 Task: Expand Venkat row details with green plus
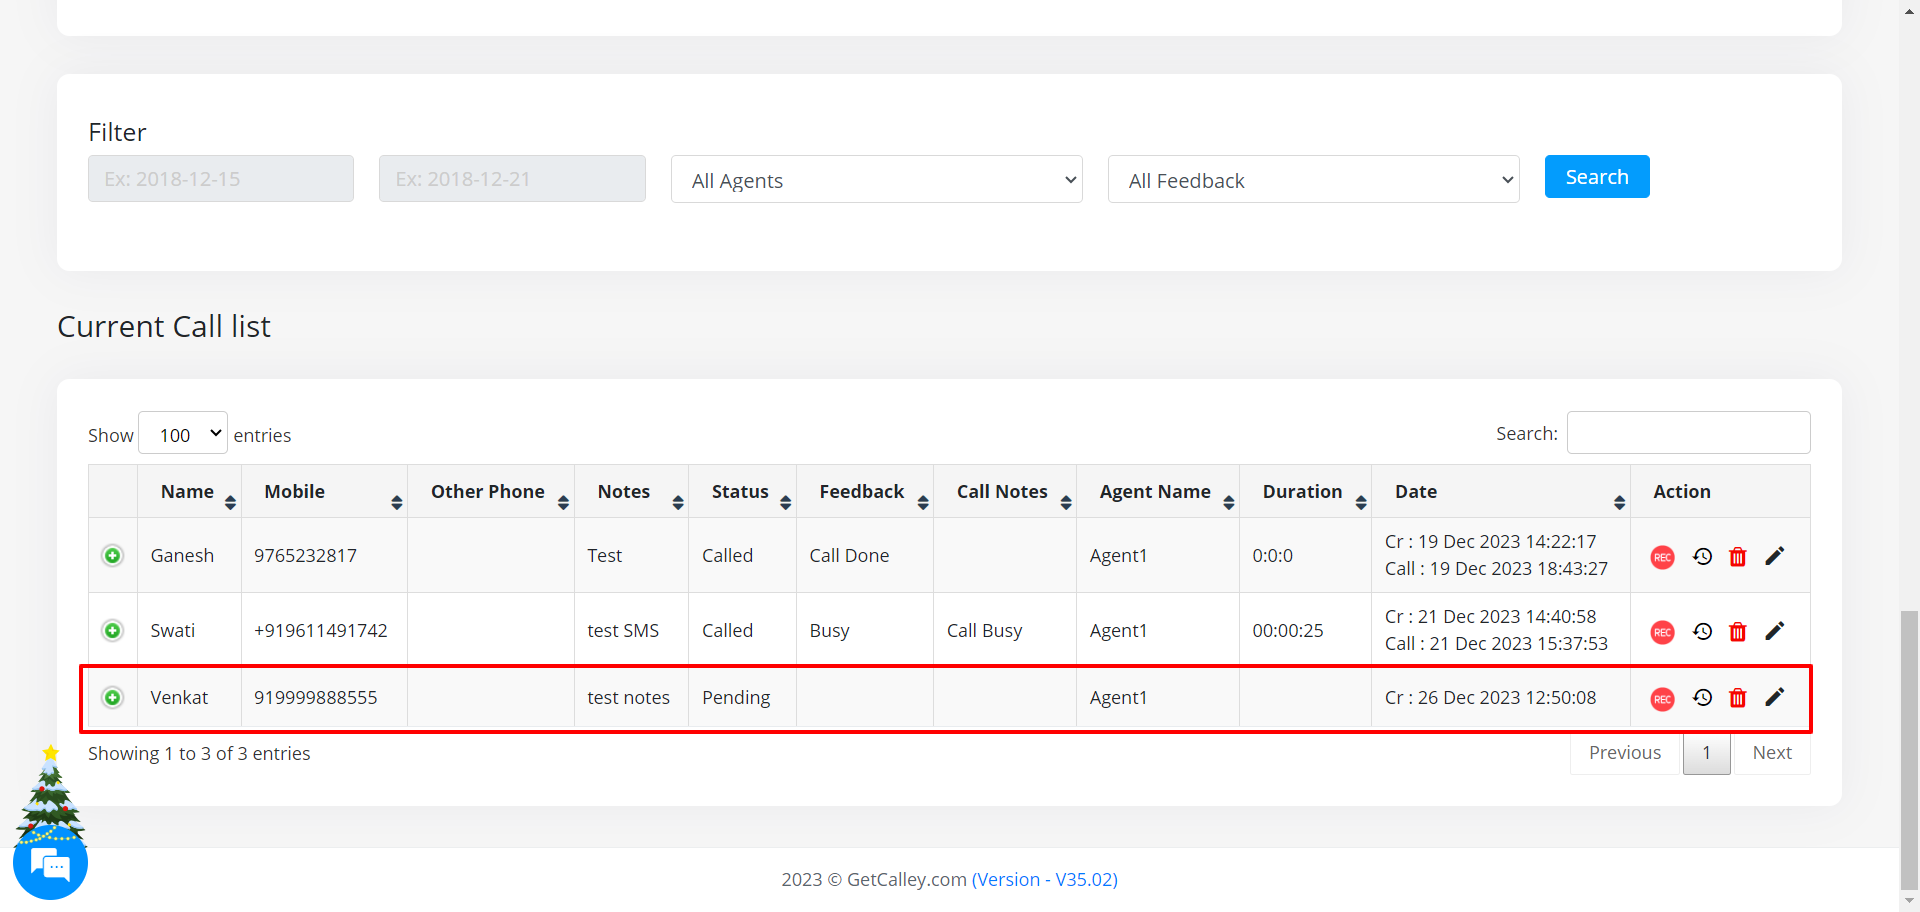coord(113,698)
